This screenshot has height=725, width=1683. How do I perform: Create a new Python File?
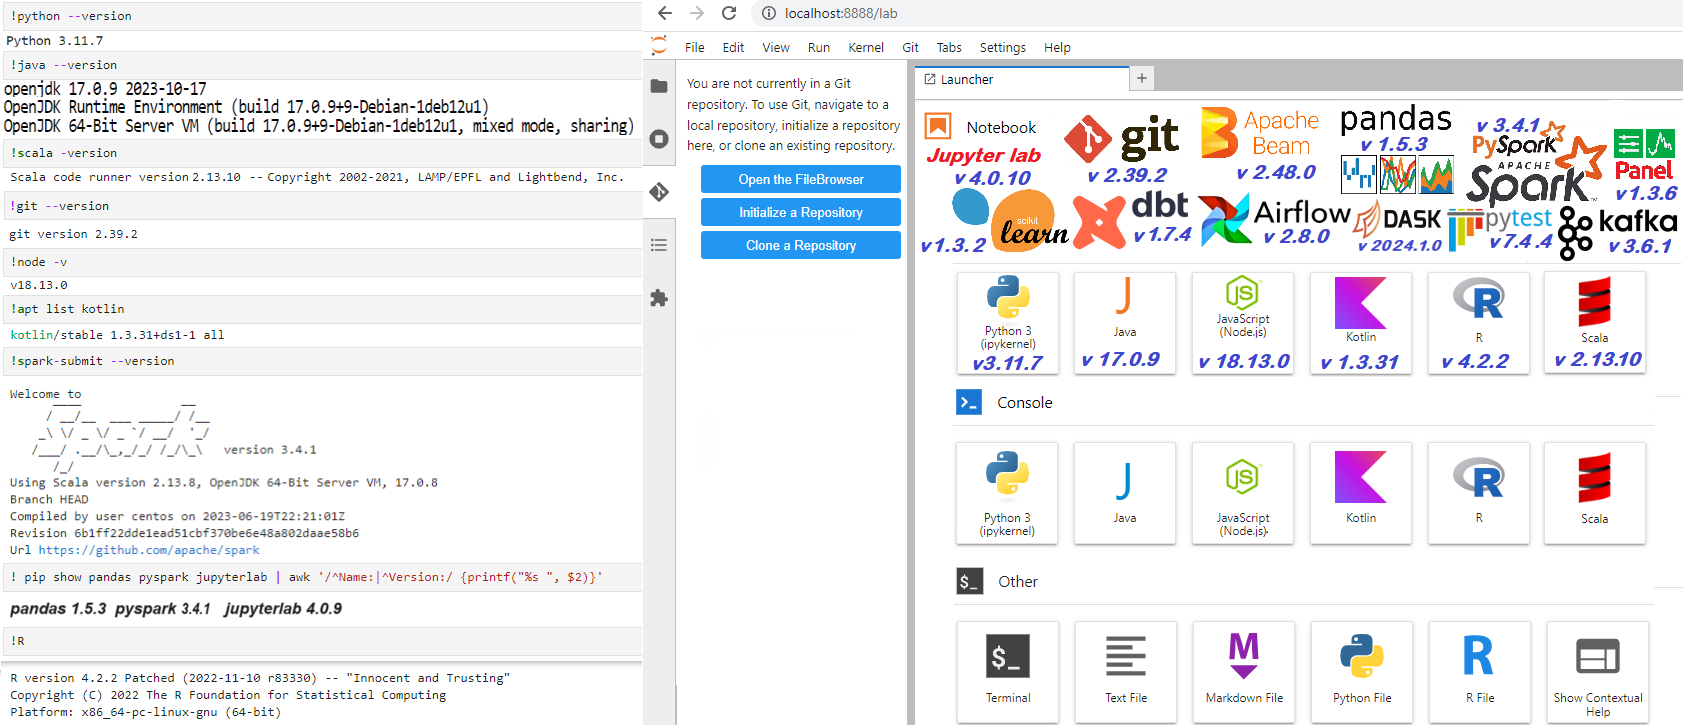point(1362,672)
